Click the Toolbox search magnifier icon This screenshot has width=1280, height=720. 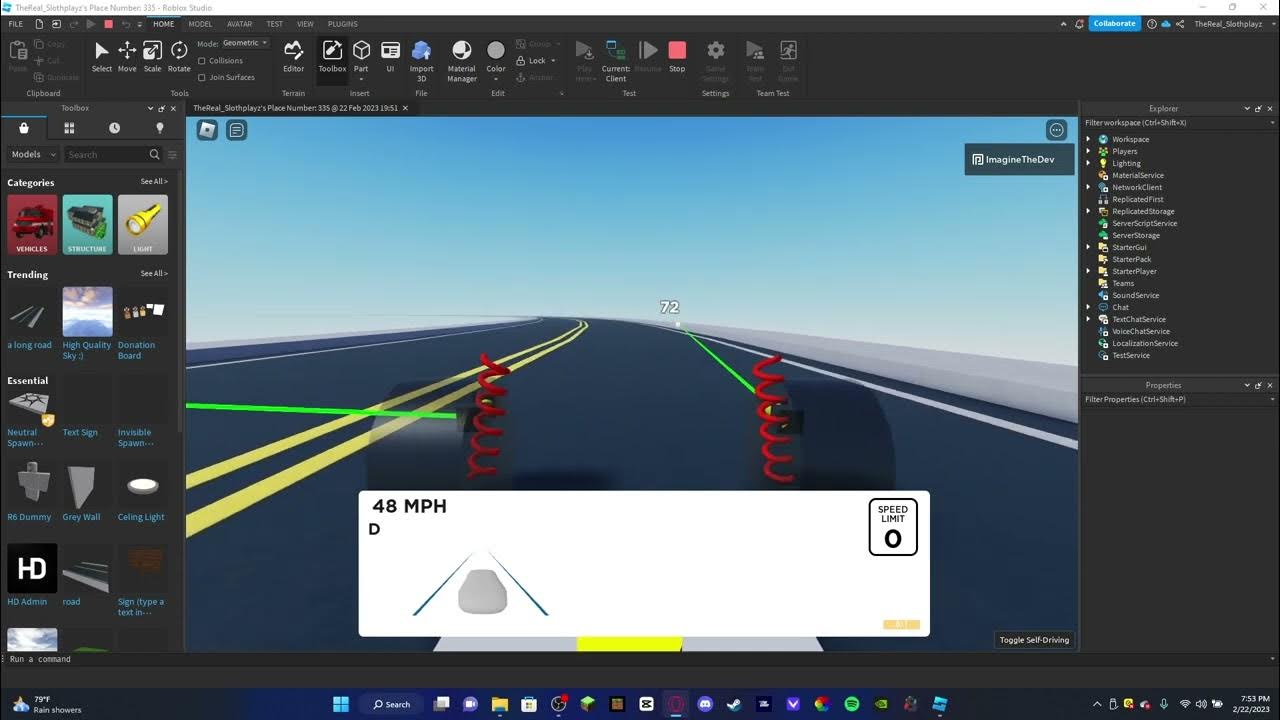(x=154, y=154)
